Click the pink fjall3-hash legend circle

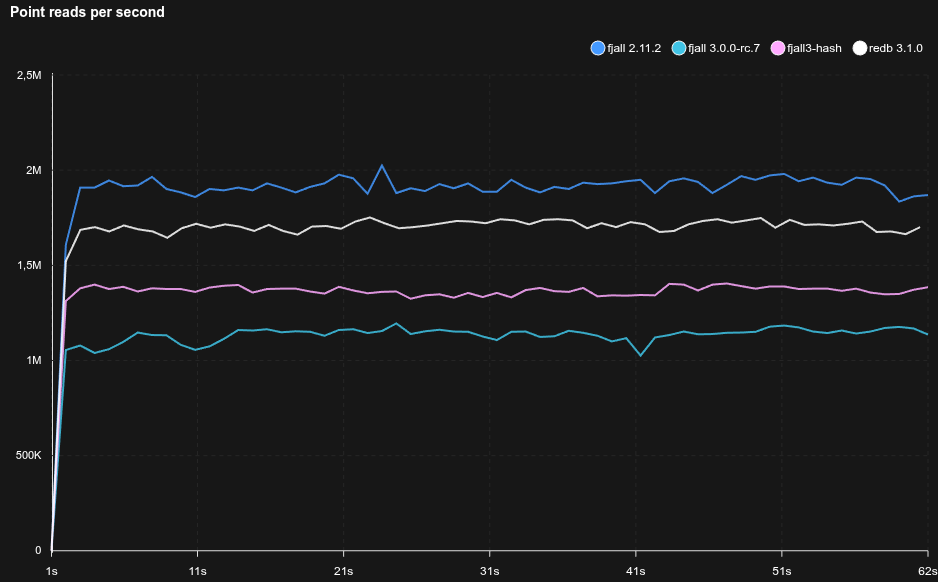click(x=778, y=48)
